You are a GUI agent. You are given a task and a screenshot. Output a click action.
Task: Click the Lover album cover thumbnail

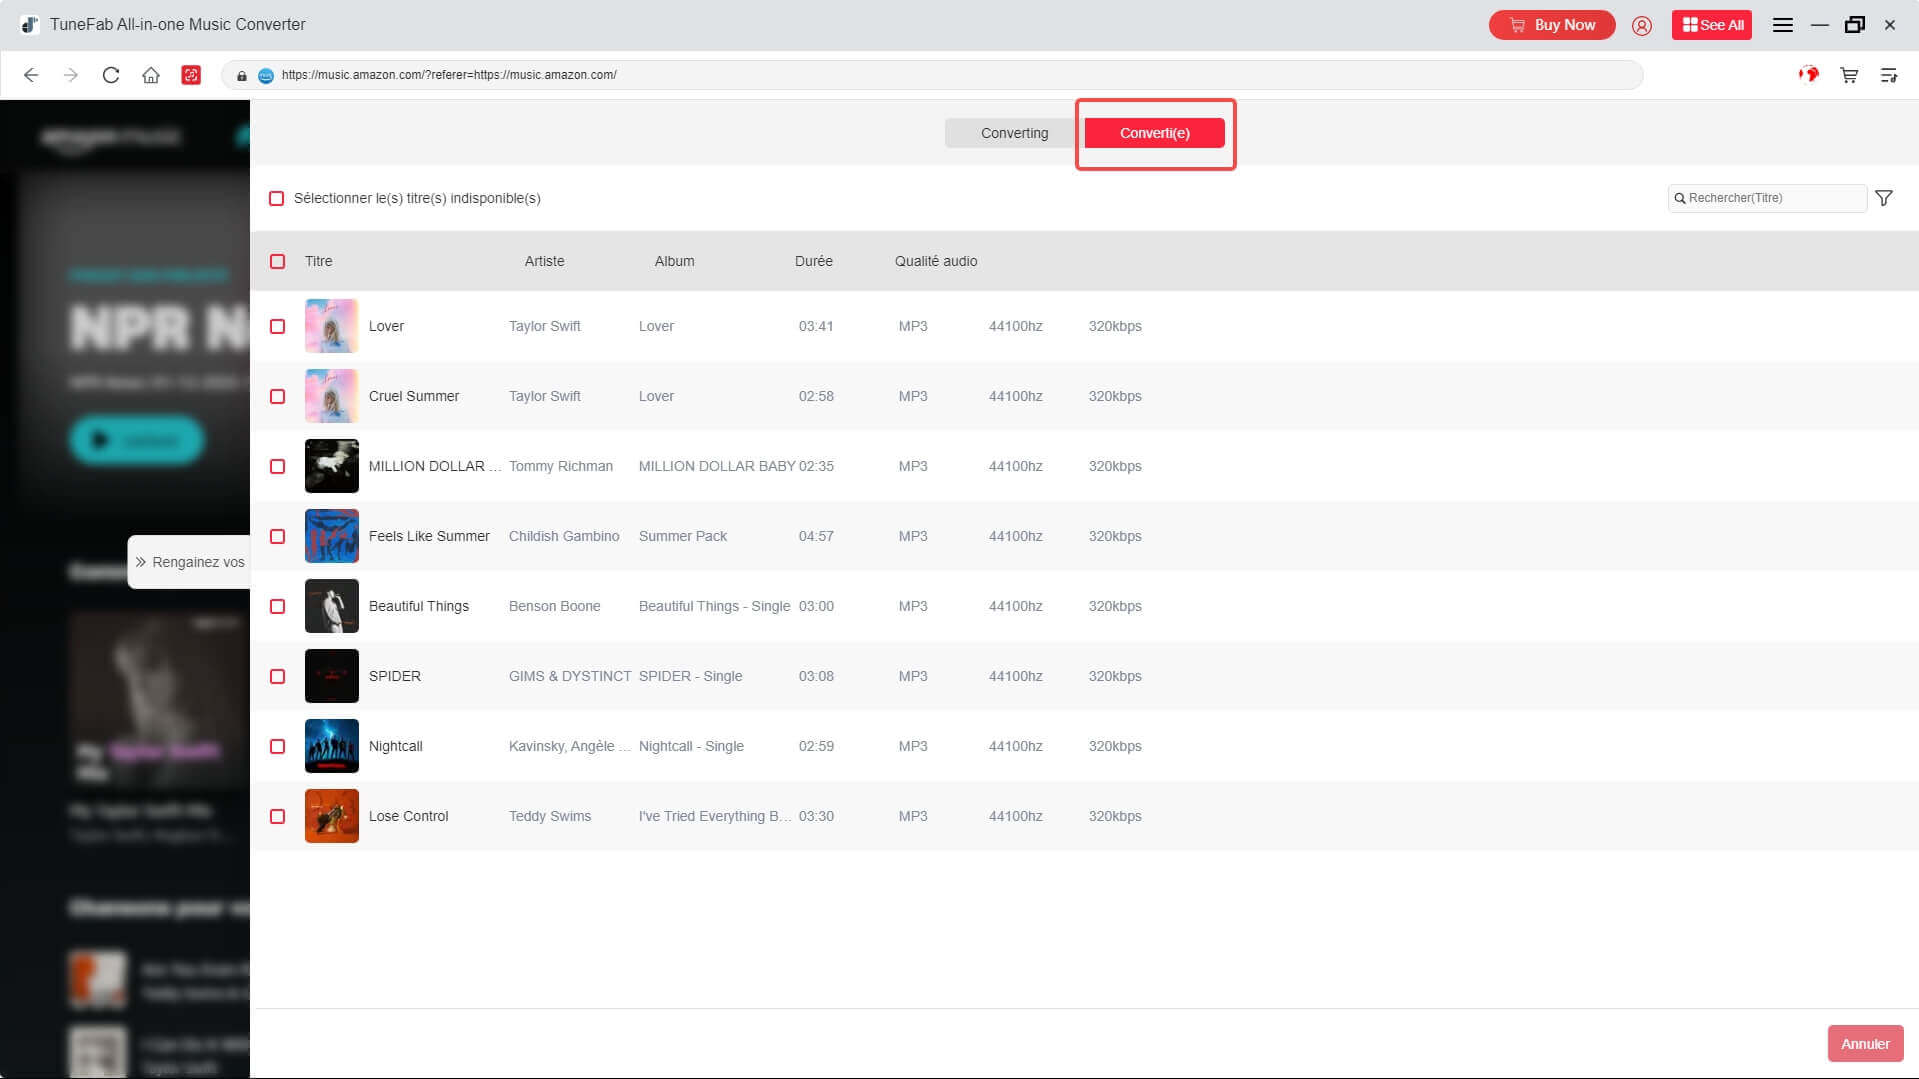(x=332, y=326)
